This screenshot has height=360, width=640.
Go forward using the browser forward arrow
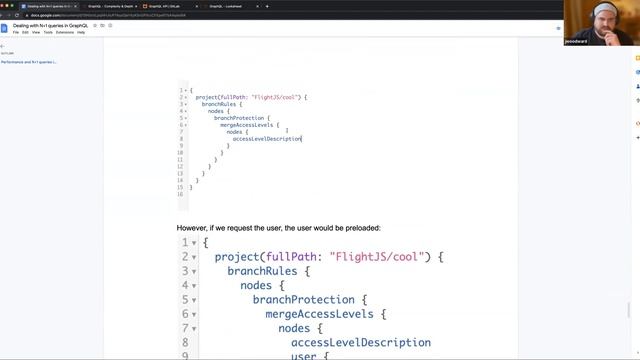click(x=9, y=15)
